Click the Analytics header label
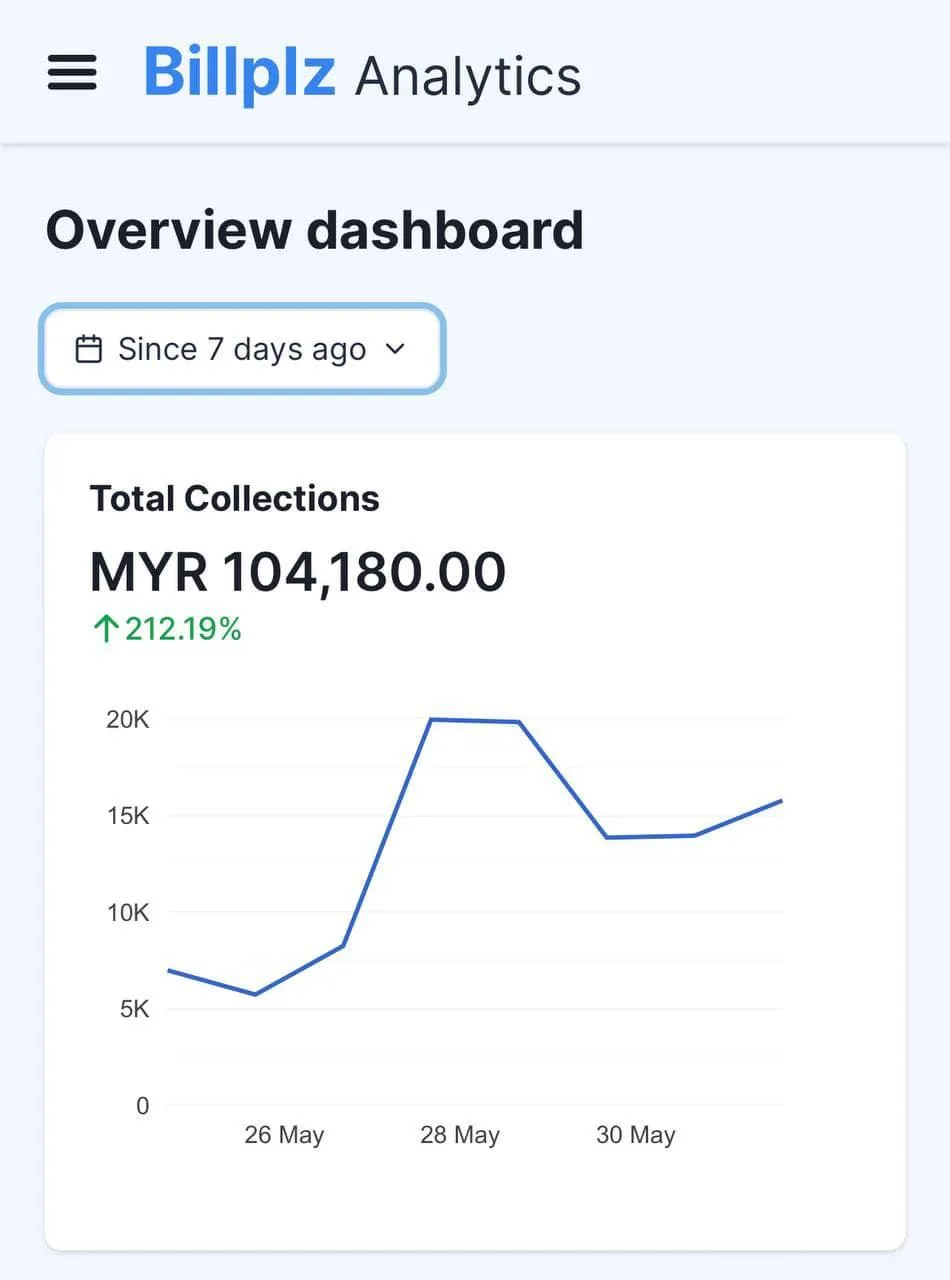 pyautogui.click(x=468, y=76)
